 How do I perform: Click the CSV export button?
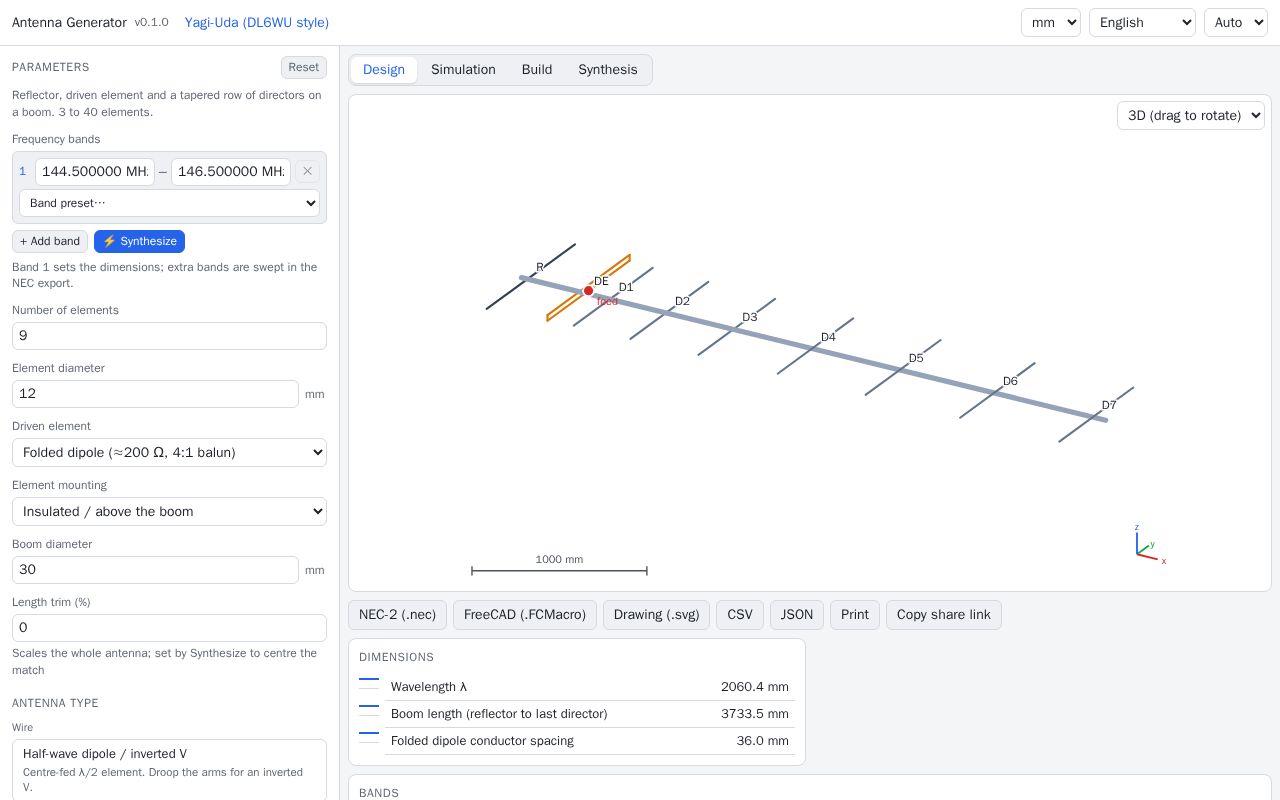pos(740,614)
